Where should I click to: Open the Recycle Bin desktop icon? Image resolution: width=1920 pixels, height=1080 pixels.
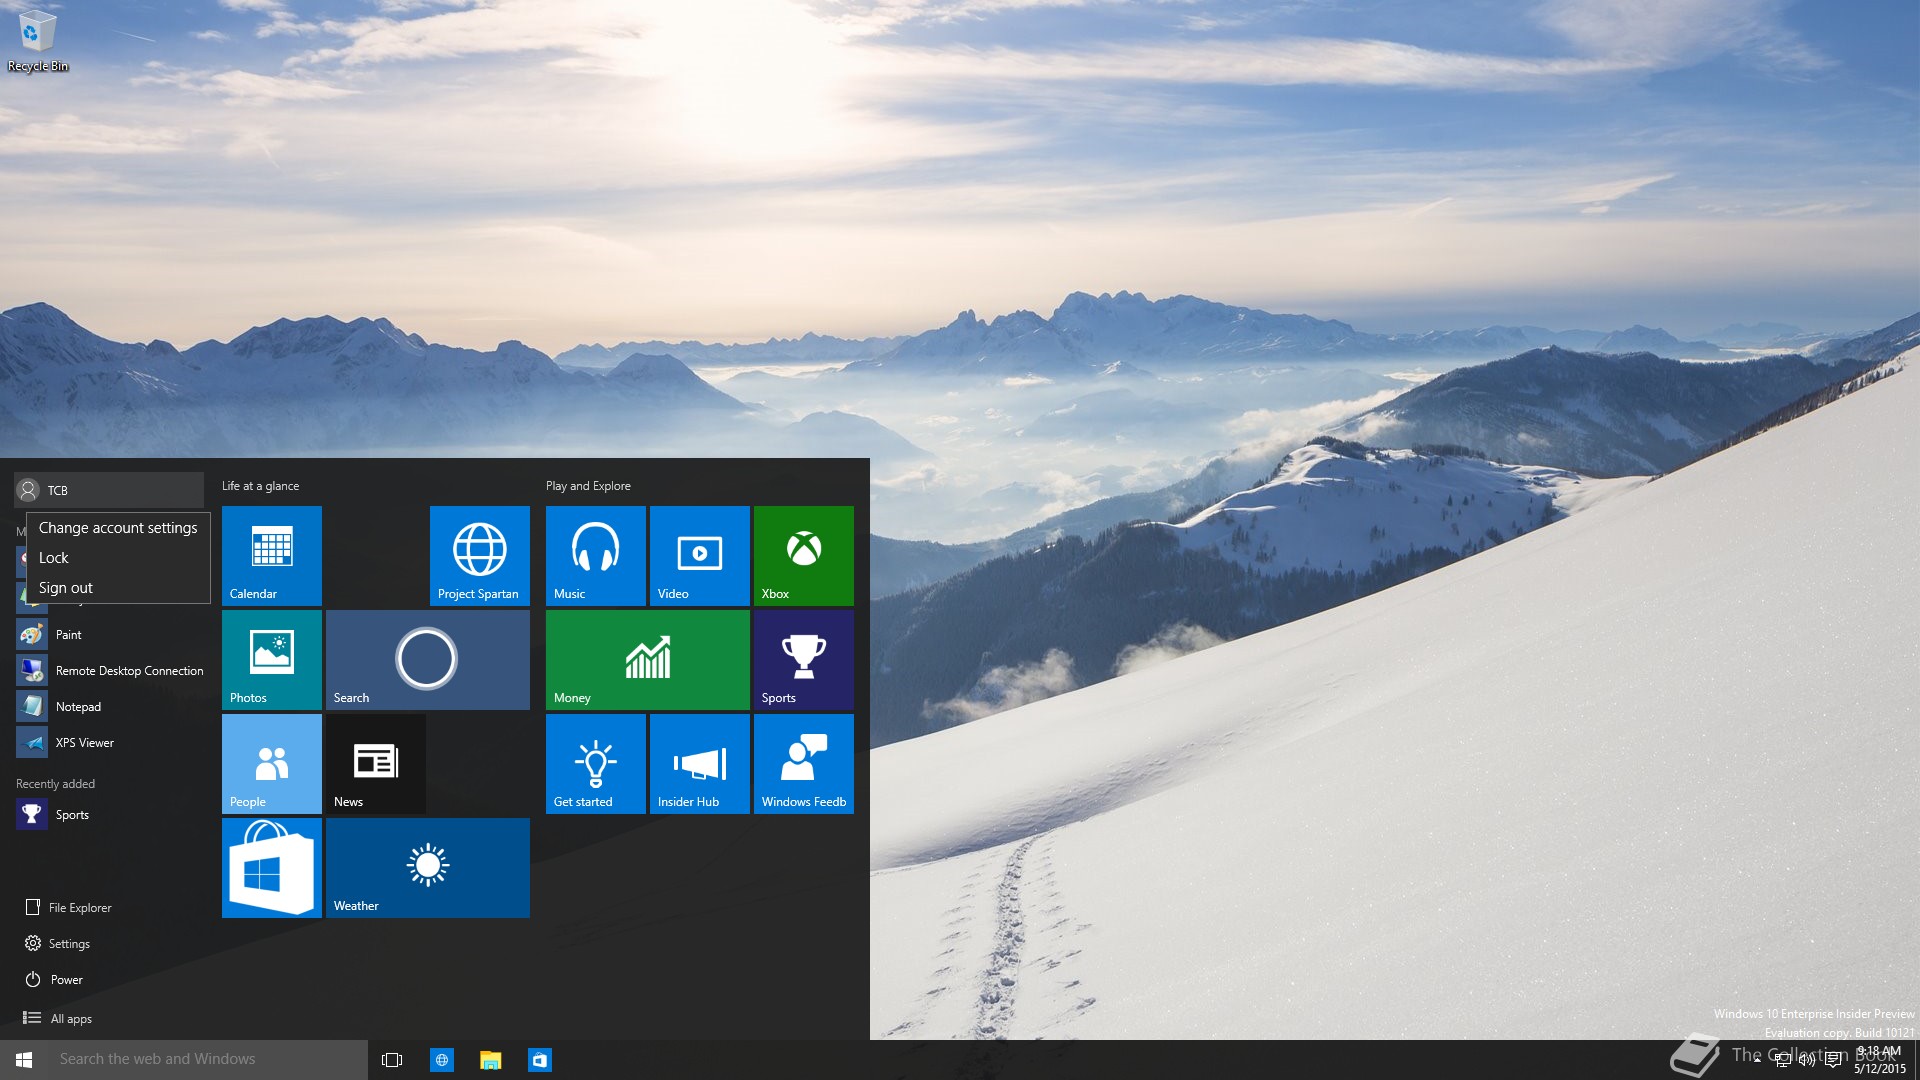[x=37, y=41]
